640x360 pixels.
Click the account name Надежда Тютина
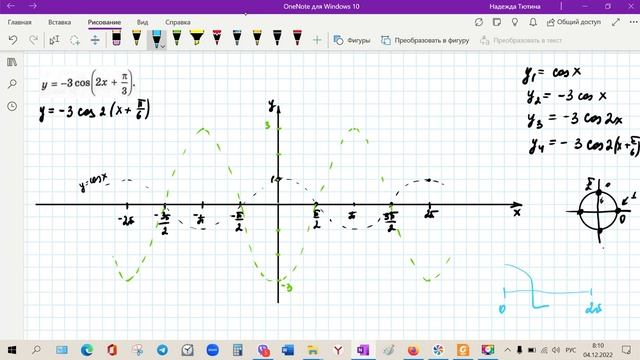click(x=515, y=7)
